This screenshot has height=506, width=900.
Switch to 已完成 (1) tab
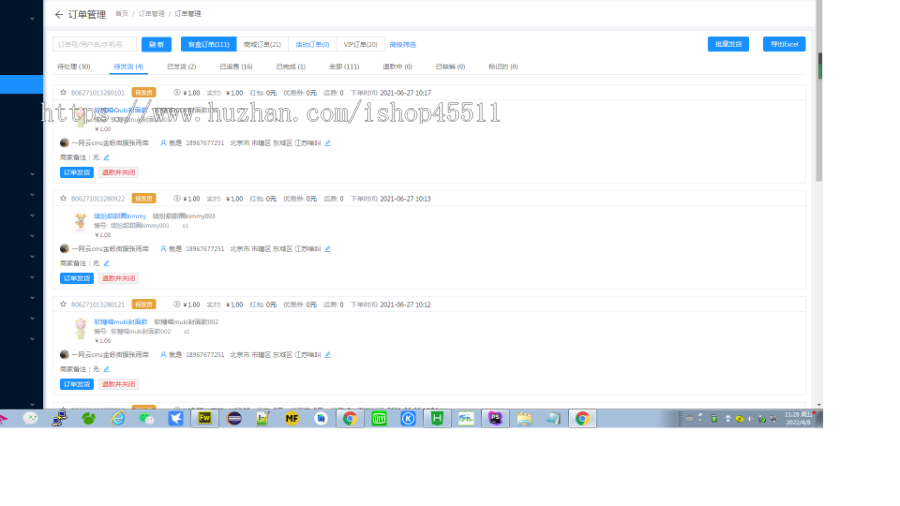[x=291, y=67]
